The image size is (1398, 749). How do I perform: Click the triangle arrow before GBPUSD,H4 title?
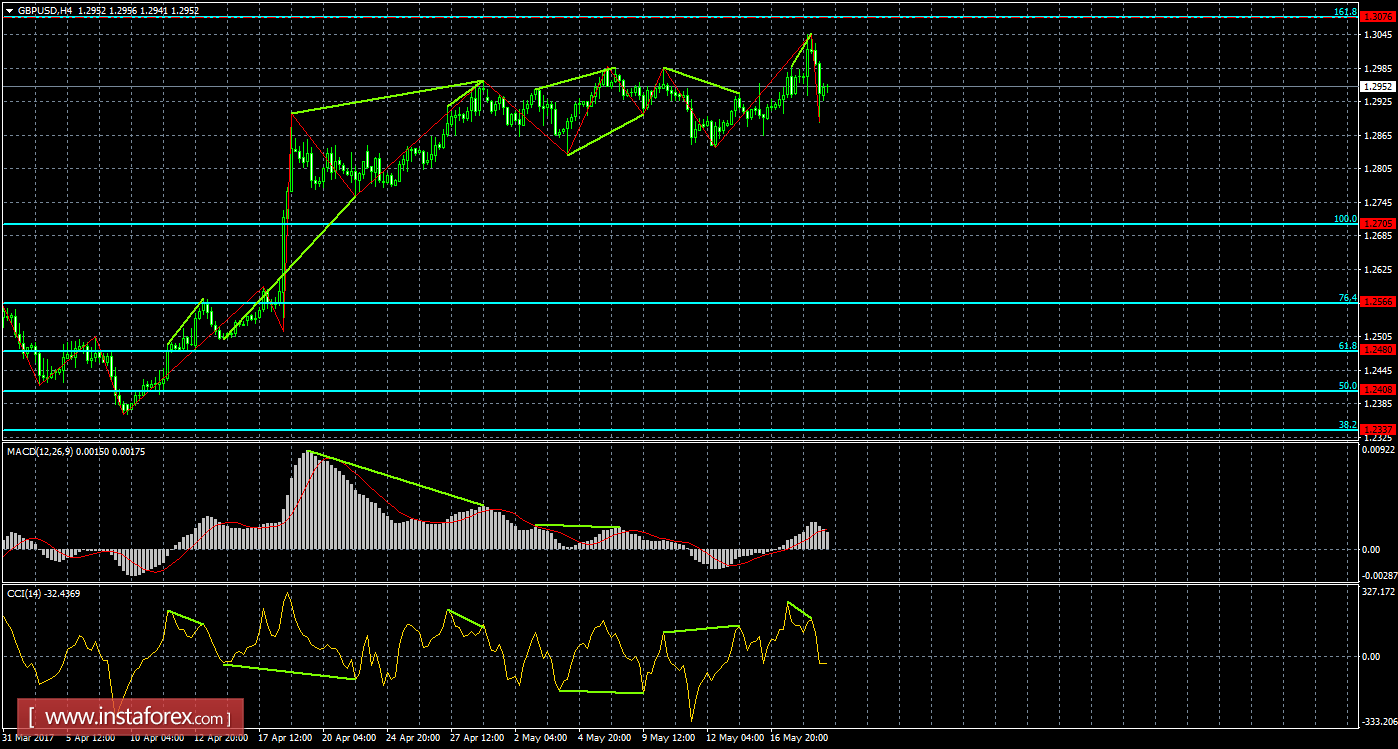[x=8, y=10]
